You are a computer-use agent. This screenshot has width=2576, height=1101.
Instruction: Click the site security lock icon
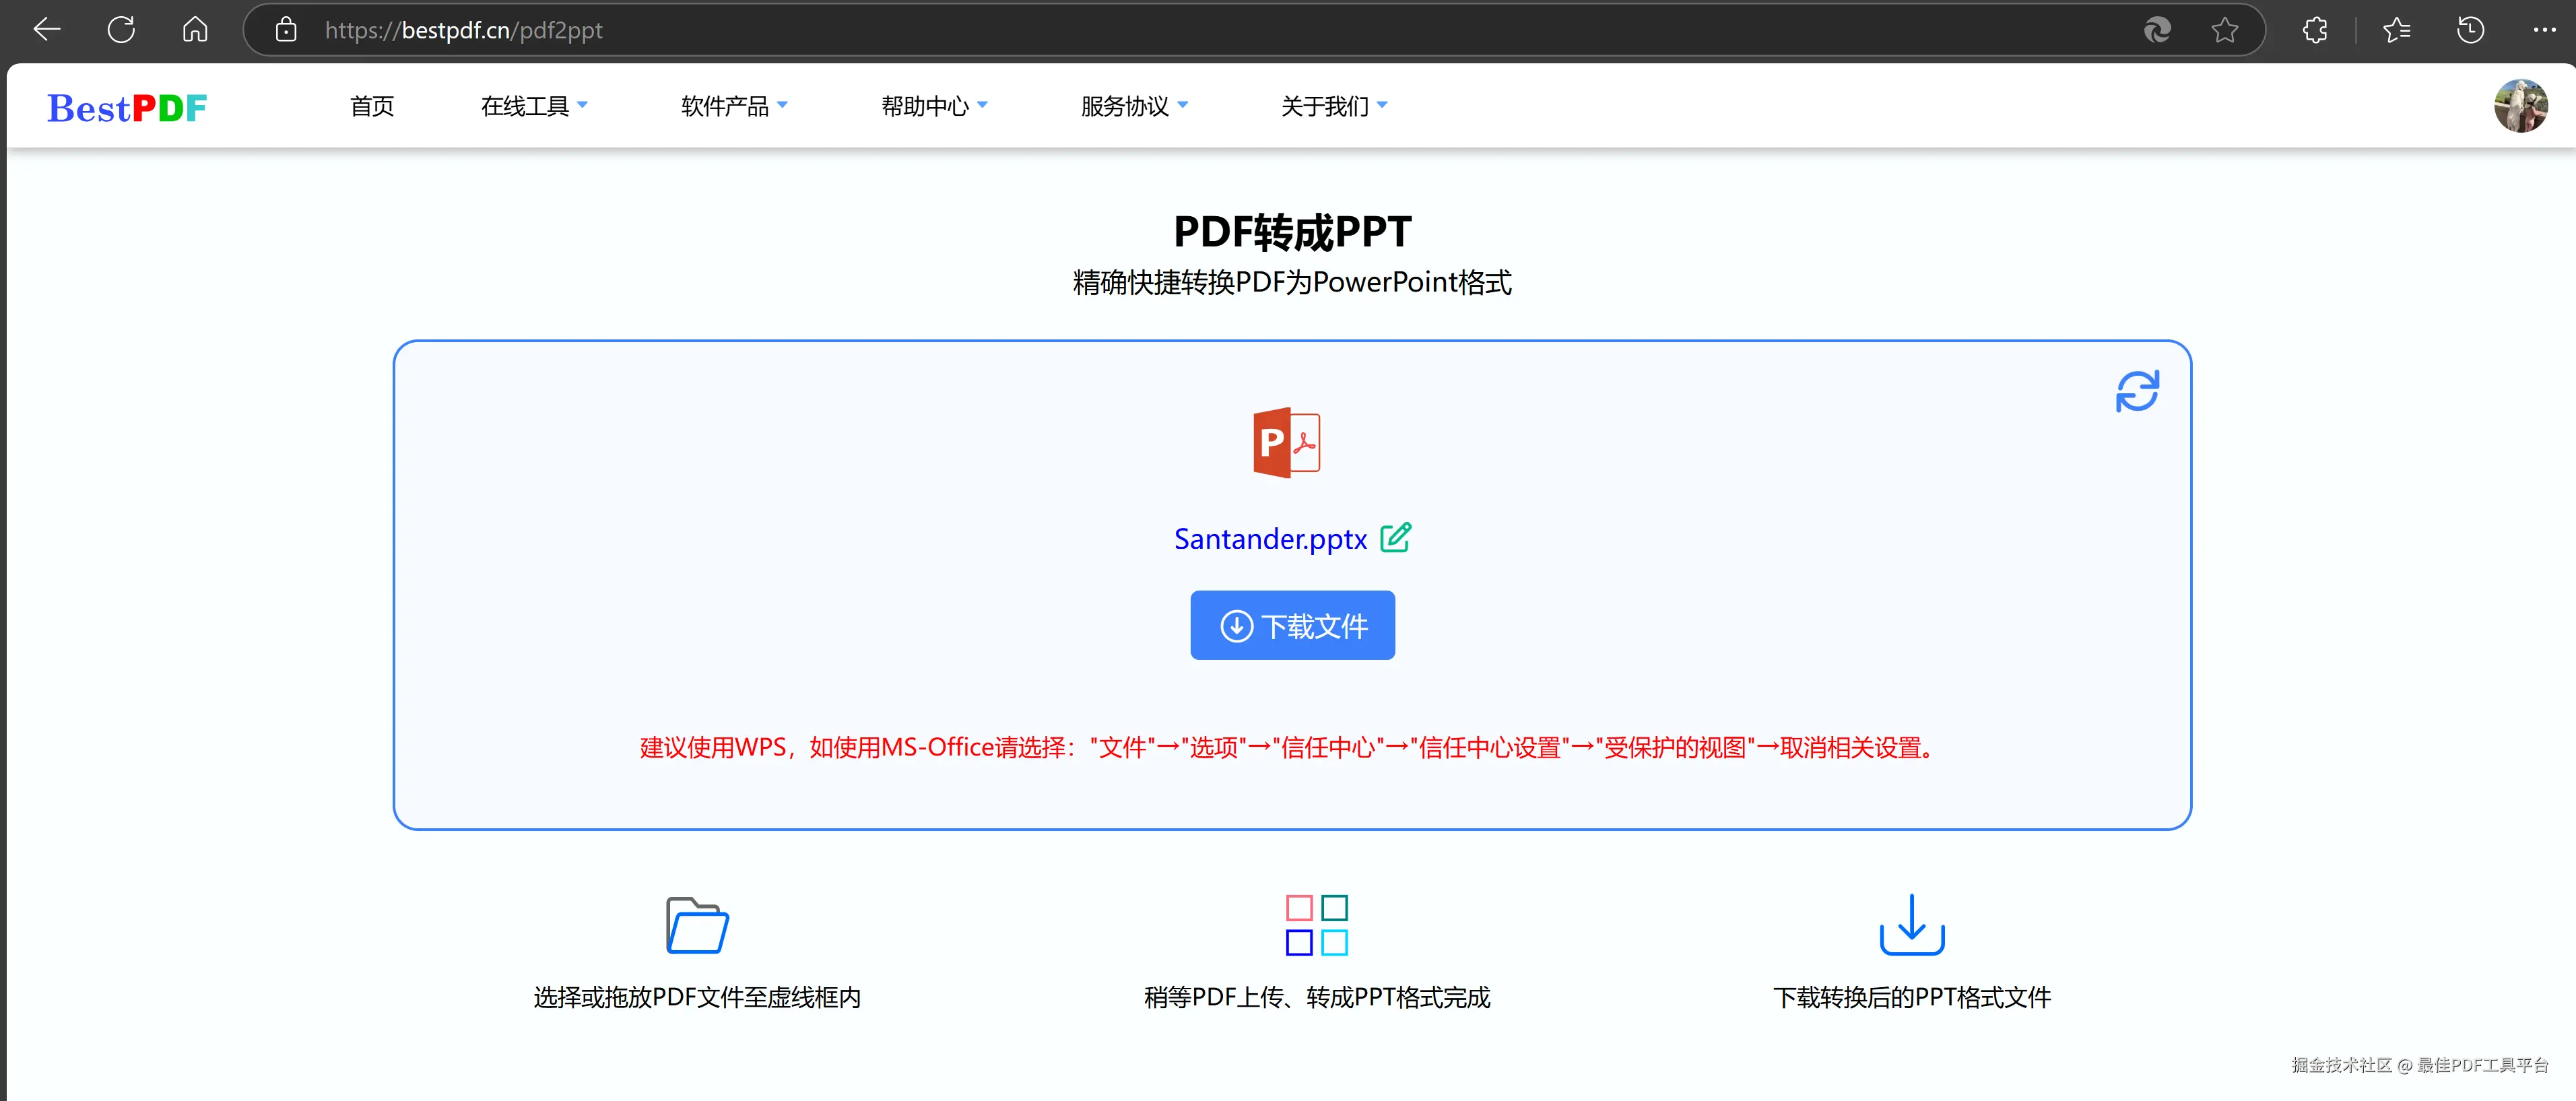(x=286, y=29)
